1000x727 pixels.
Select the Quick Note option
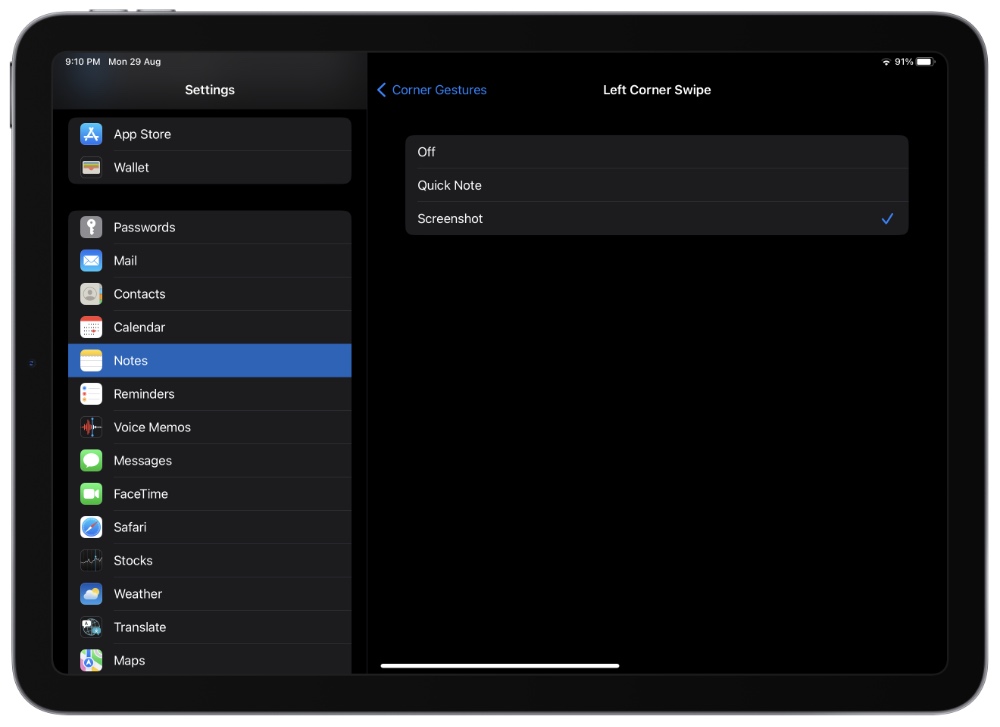(x=657, y=186)
